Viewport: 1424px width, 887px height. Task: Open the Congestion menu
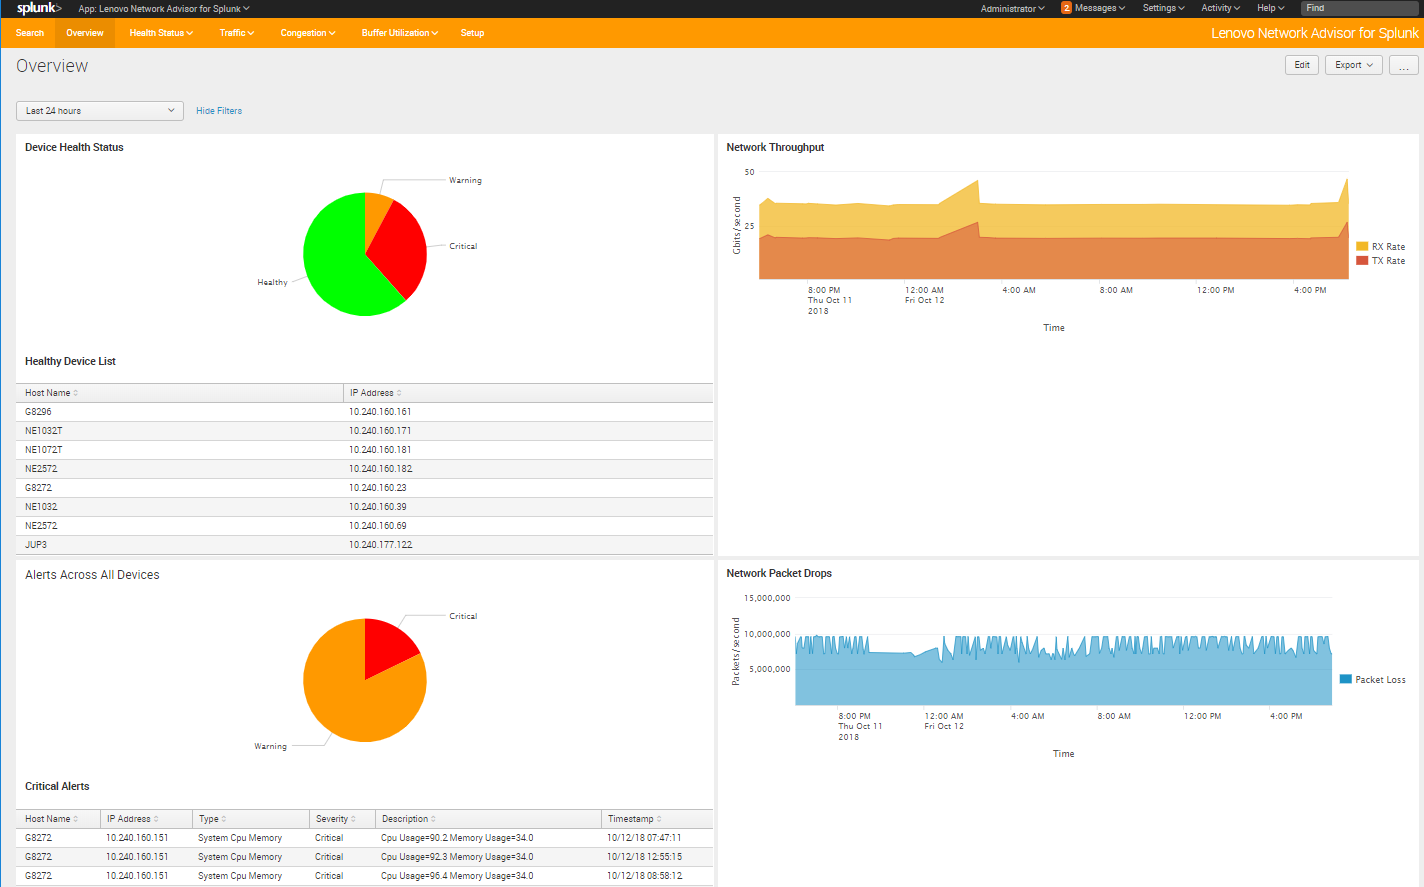coord(308,33)
